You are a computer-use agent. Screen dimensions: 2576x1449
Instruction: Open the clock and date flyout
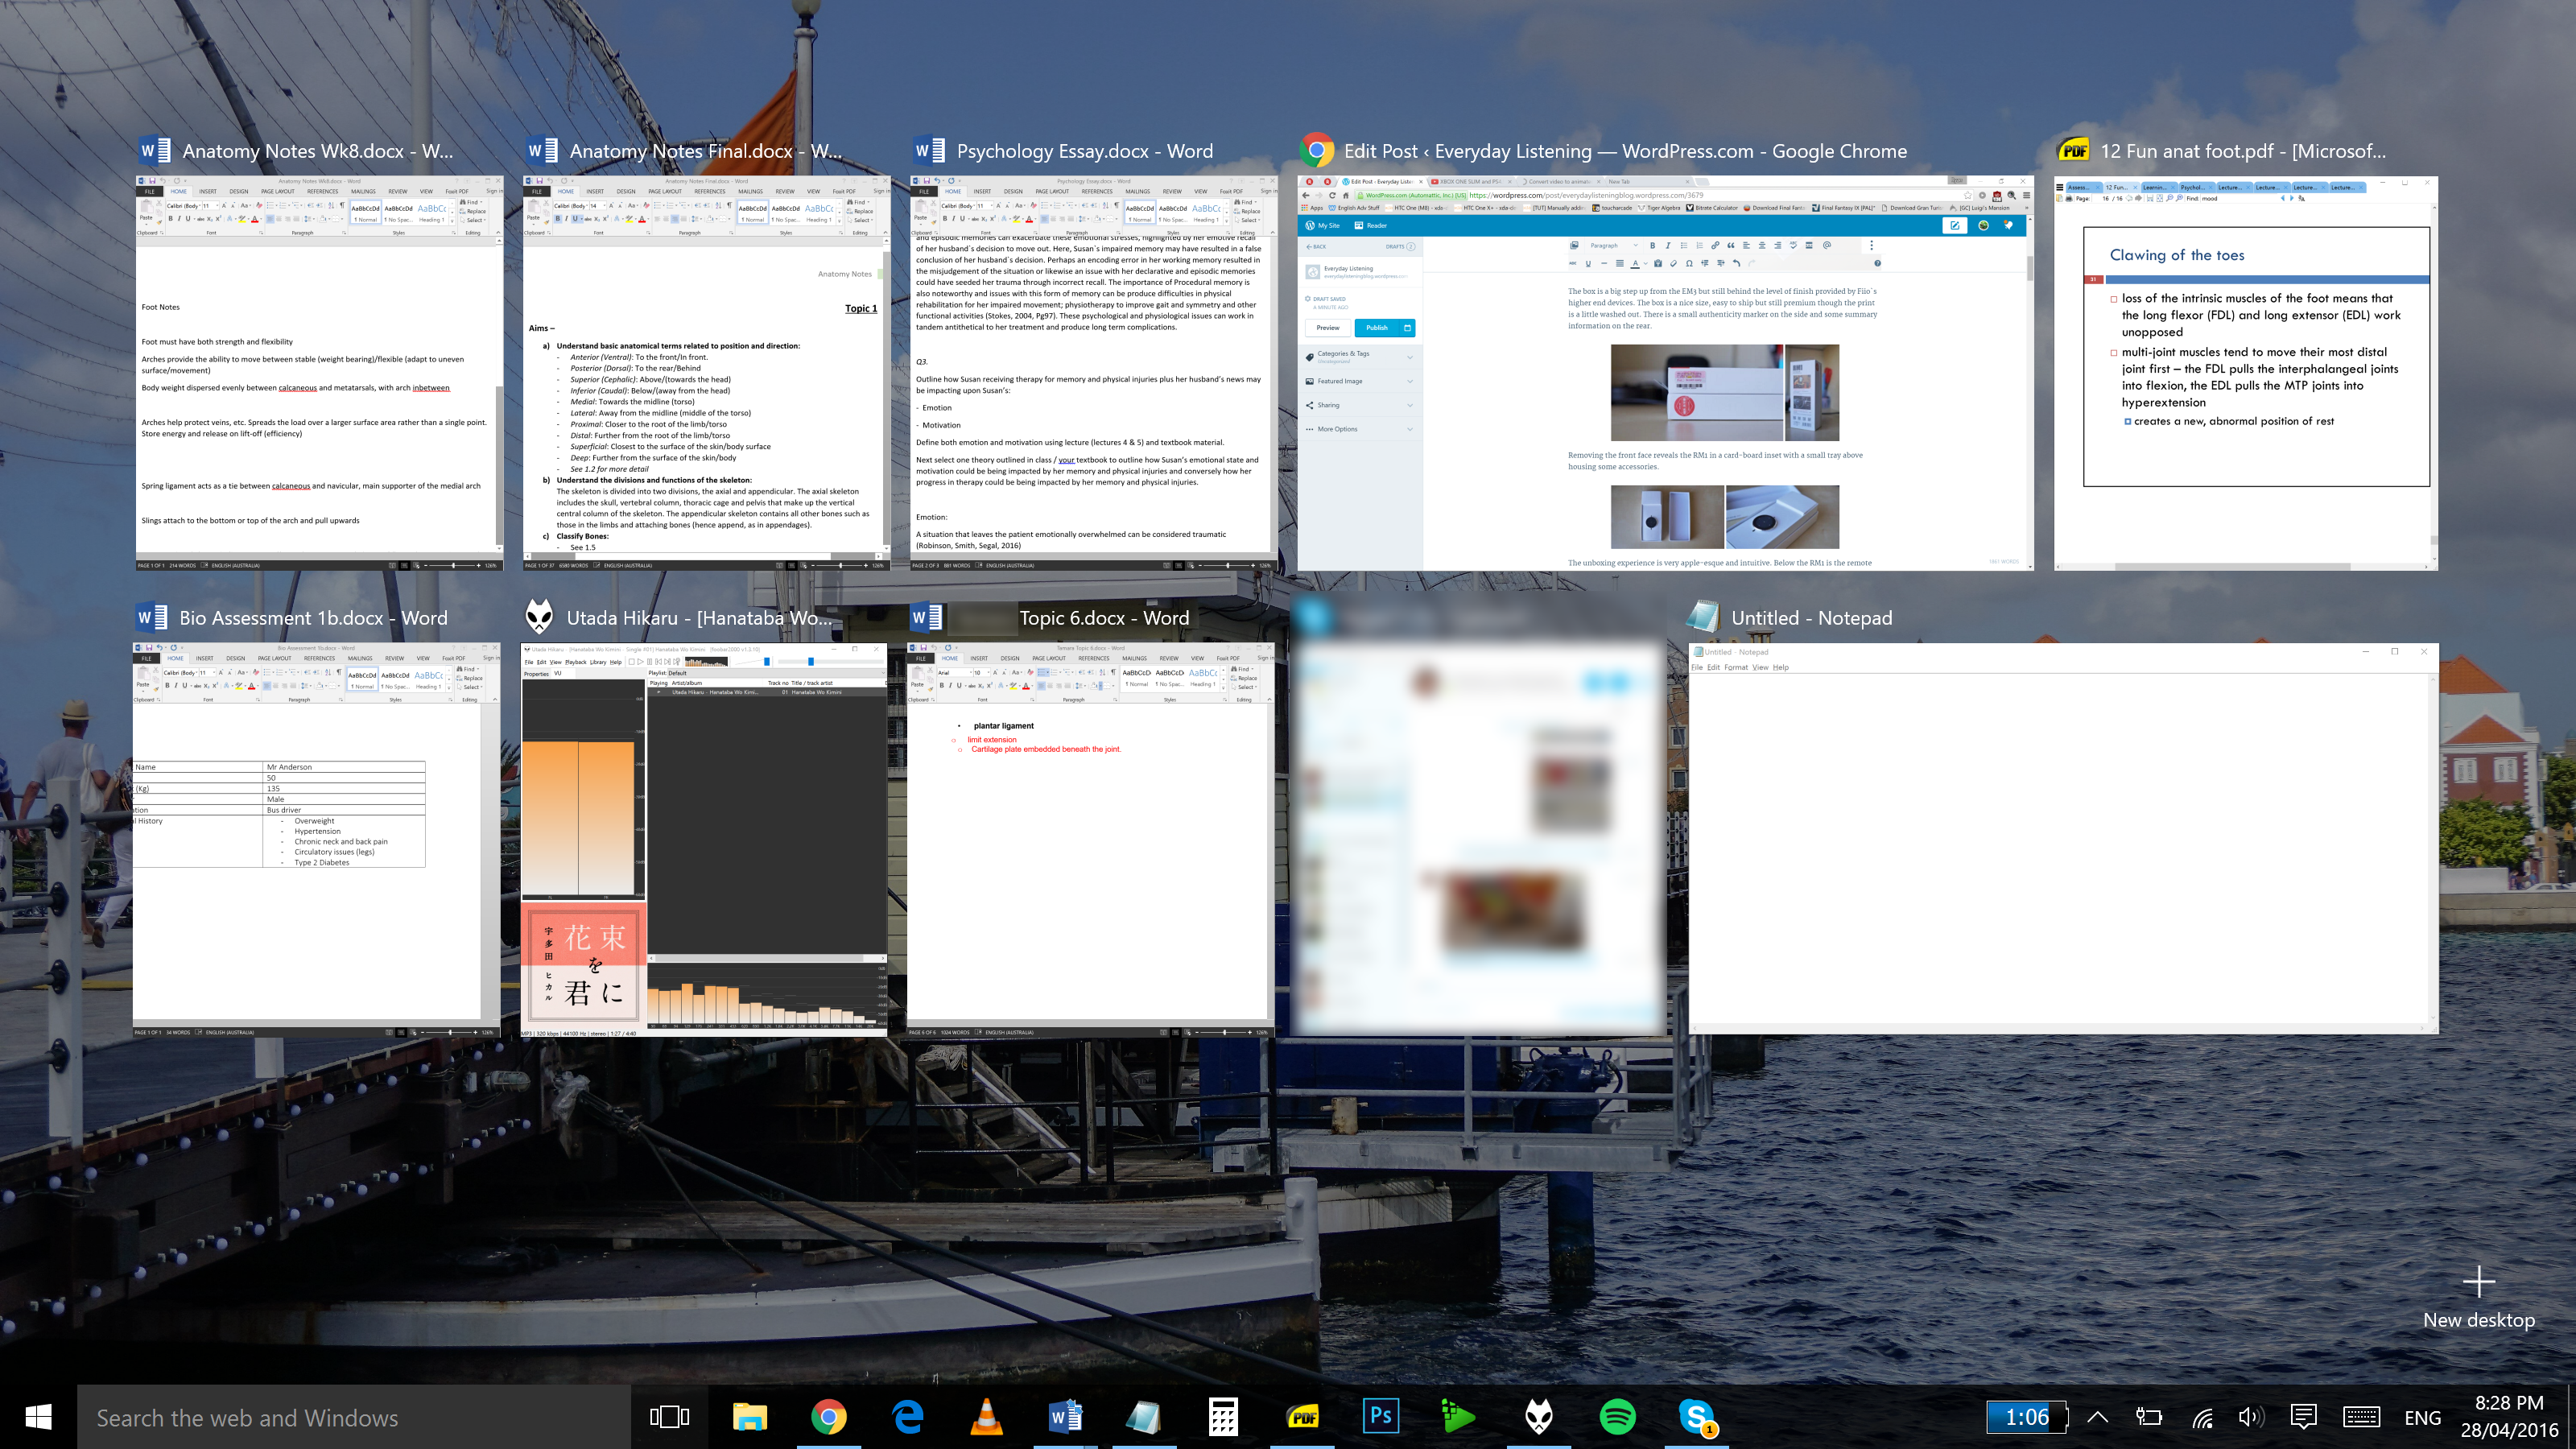pyautogui.click(x=2508, y=1417)
